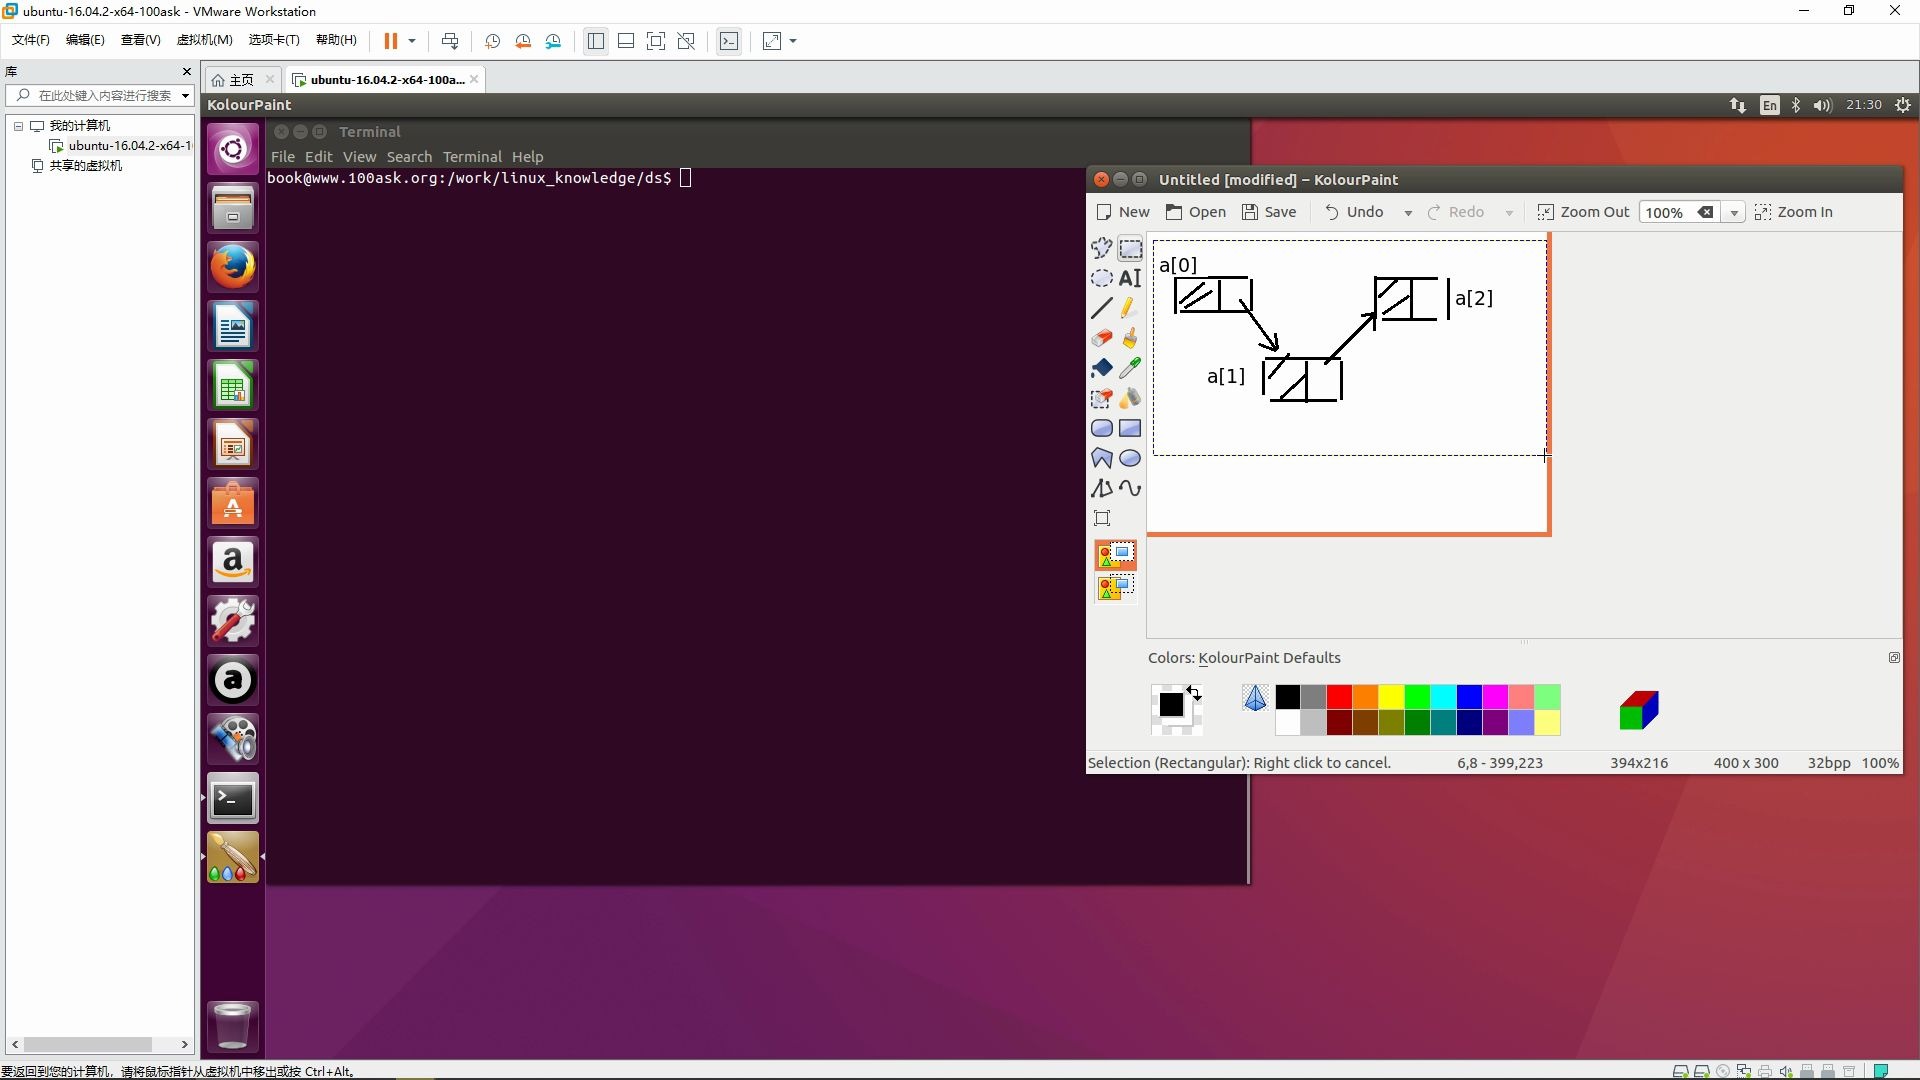Select the Curve tool
Image resolution: width=1920 pixels, height=1080 pixels.
[x=1130, y=488]
